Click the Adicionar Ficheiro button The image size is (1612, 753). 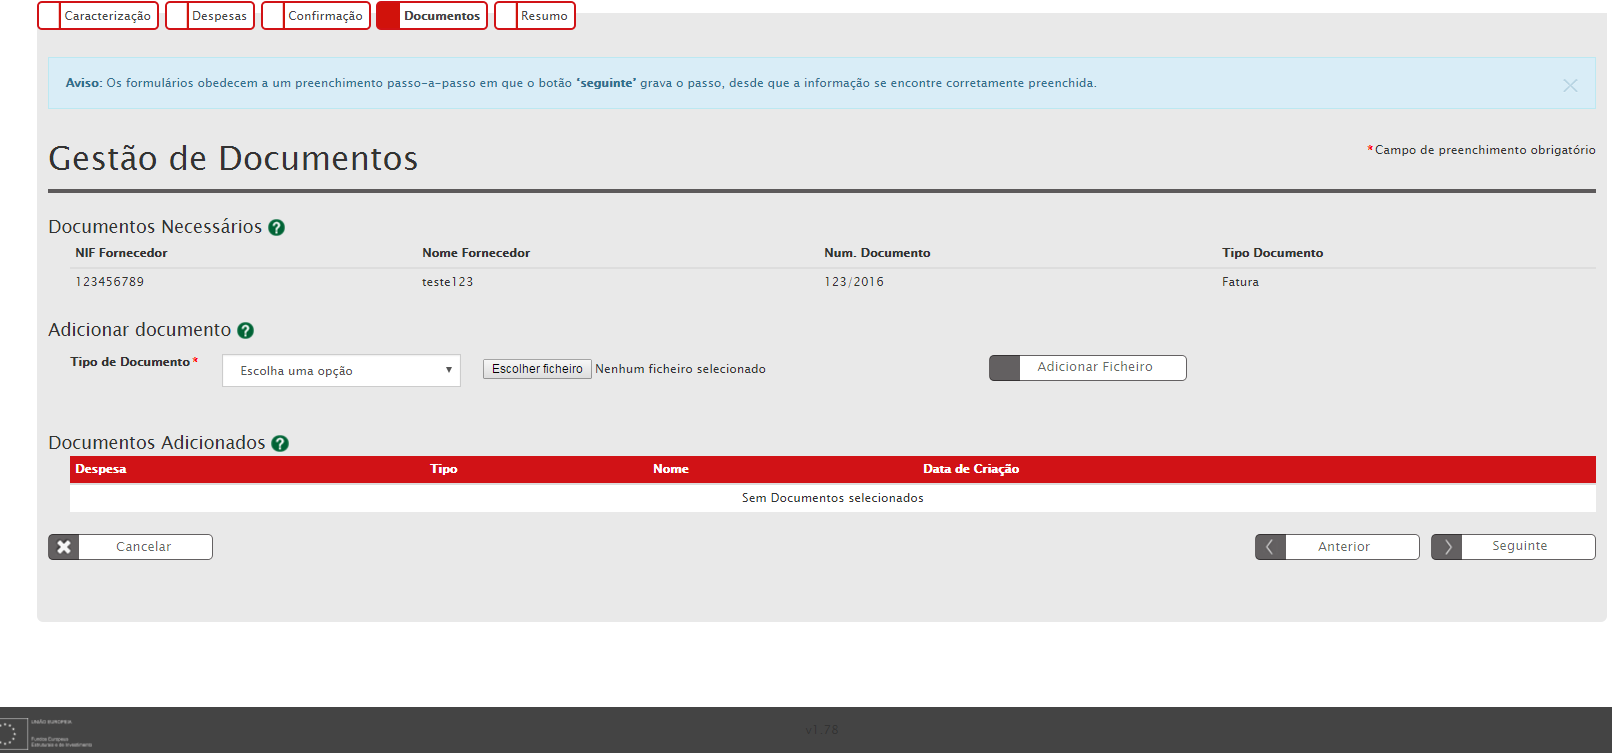(x=1088, y=368)
